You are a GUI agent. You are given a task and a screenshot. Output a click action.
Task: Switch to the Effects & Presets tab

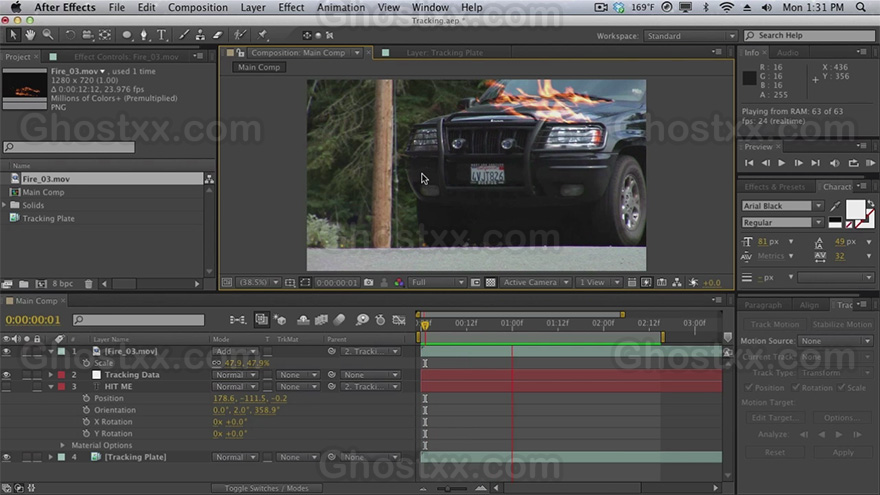click(x=774, y=187)
